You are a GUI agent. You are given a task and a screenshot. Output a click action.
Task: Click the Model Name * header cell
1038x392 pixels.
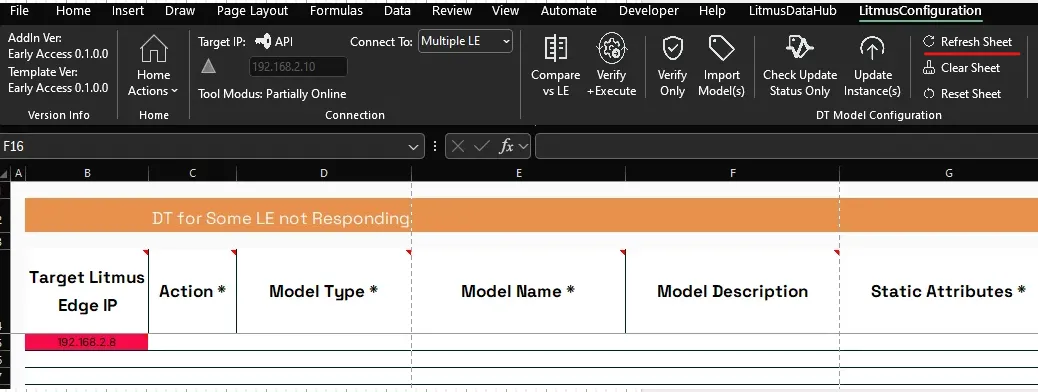coord(518,291)
